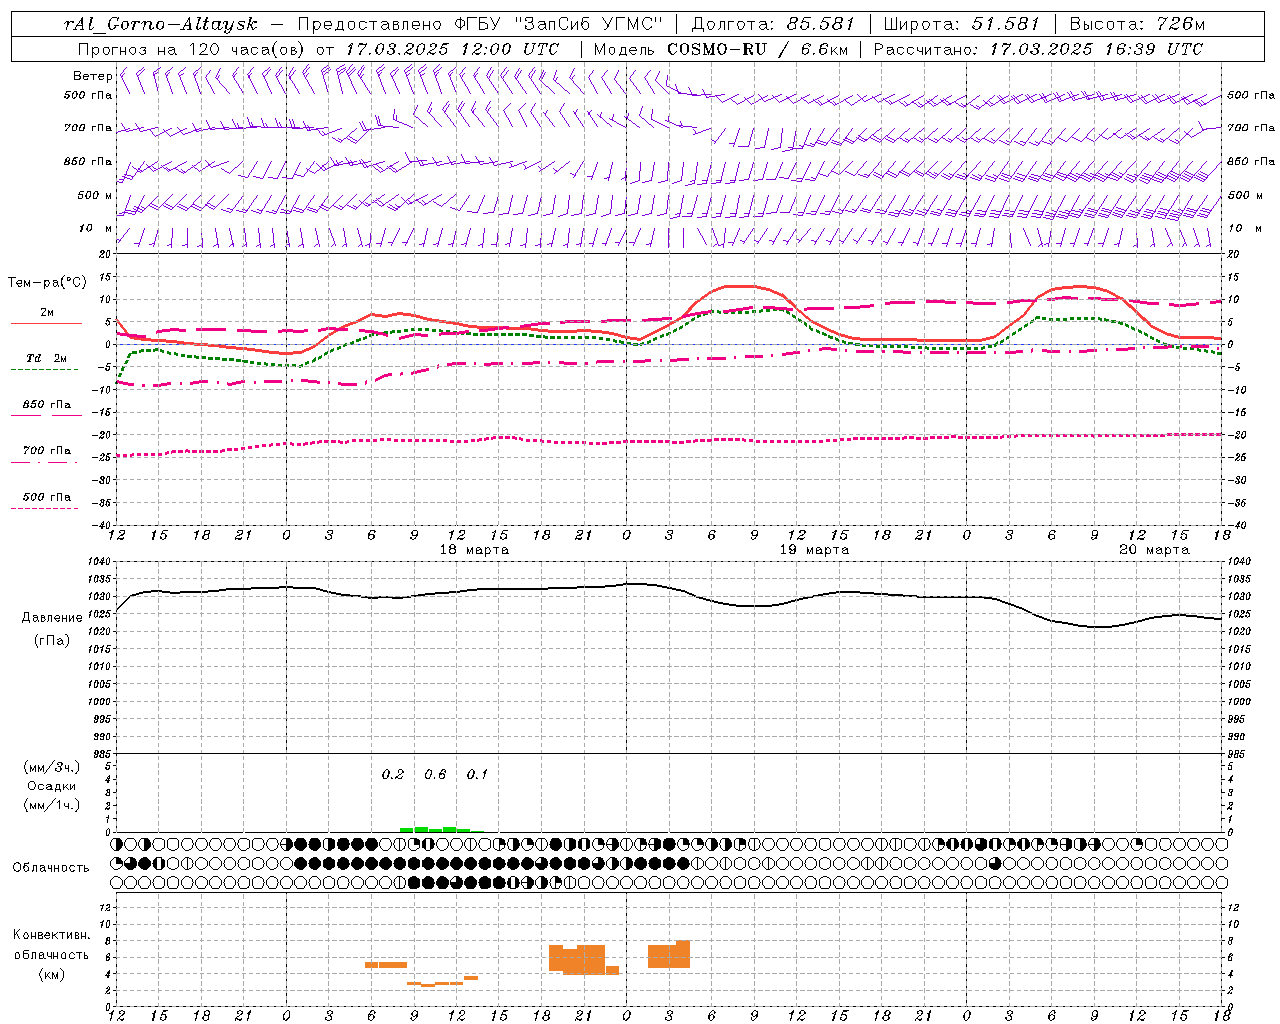Click the model label COSMO-RU / 6.6км

point(758,48)
